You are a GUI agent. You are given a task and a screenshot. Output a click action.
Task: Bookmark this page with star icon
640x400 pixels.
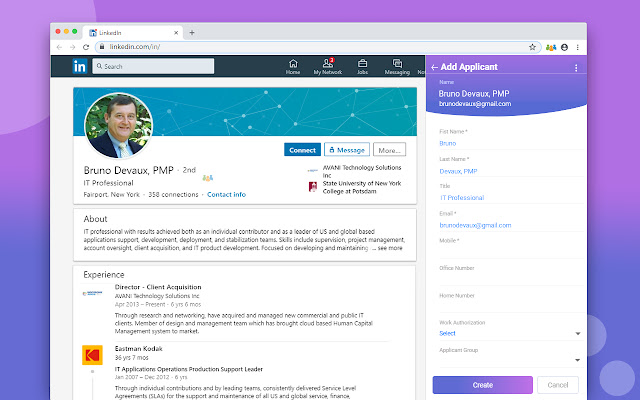click(532, 47)
